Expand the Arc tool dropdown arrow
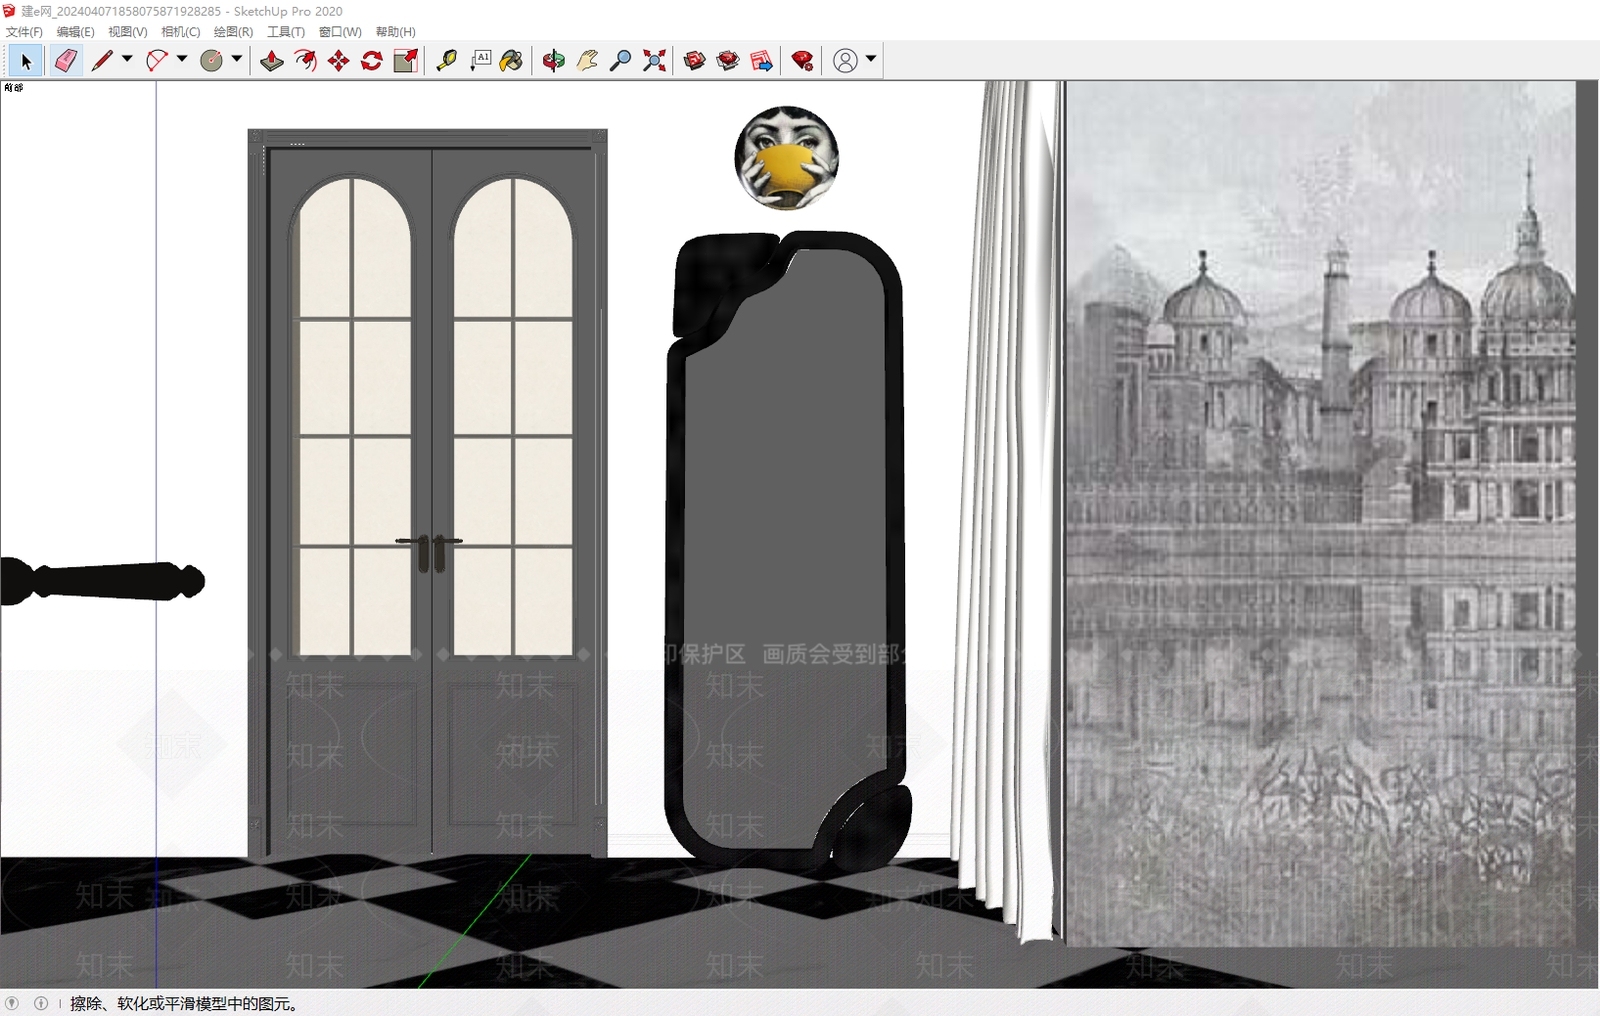Image resolution: width=1600 pixels, height=1016 pixels. 182,59
